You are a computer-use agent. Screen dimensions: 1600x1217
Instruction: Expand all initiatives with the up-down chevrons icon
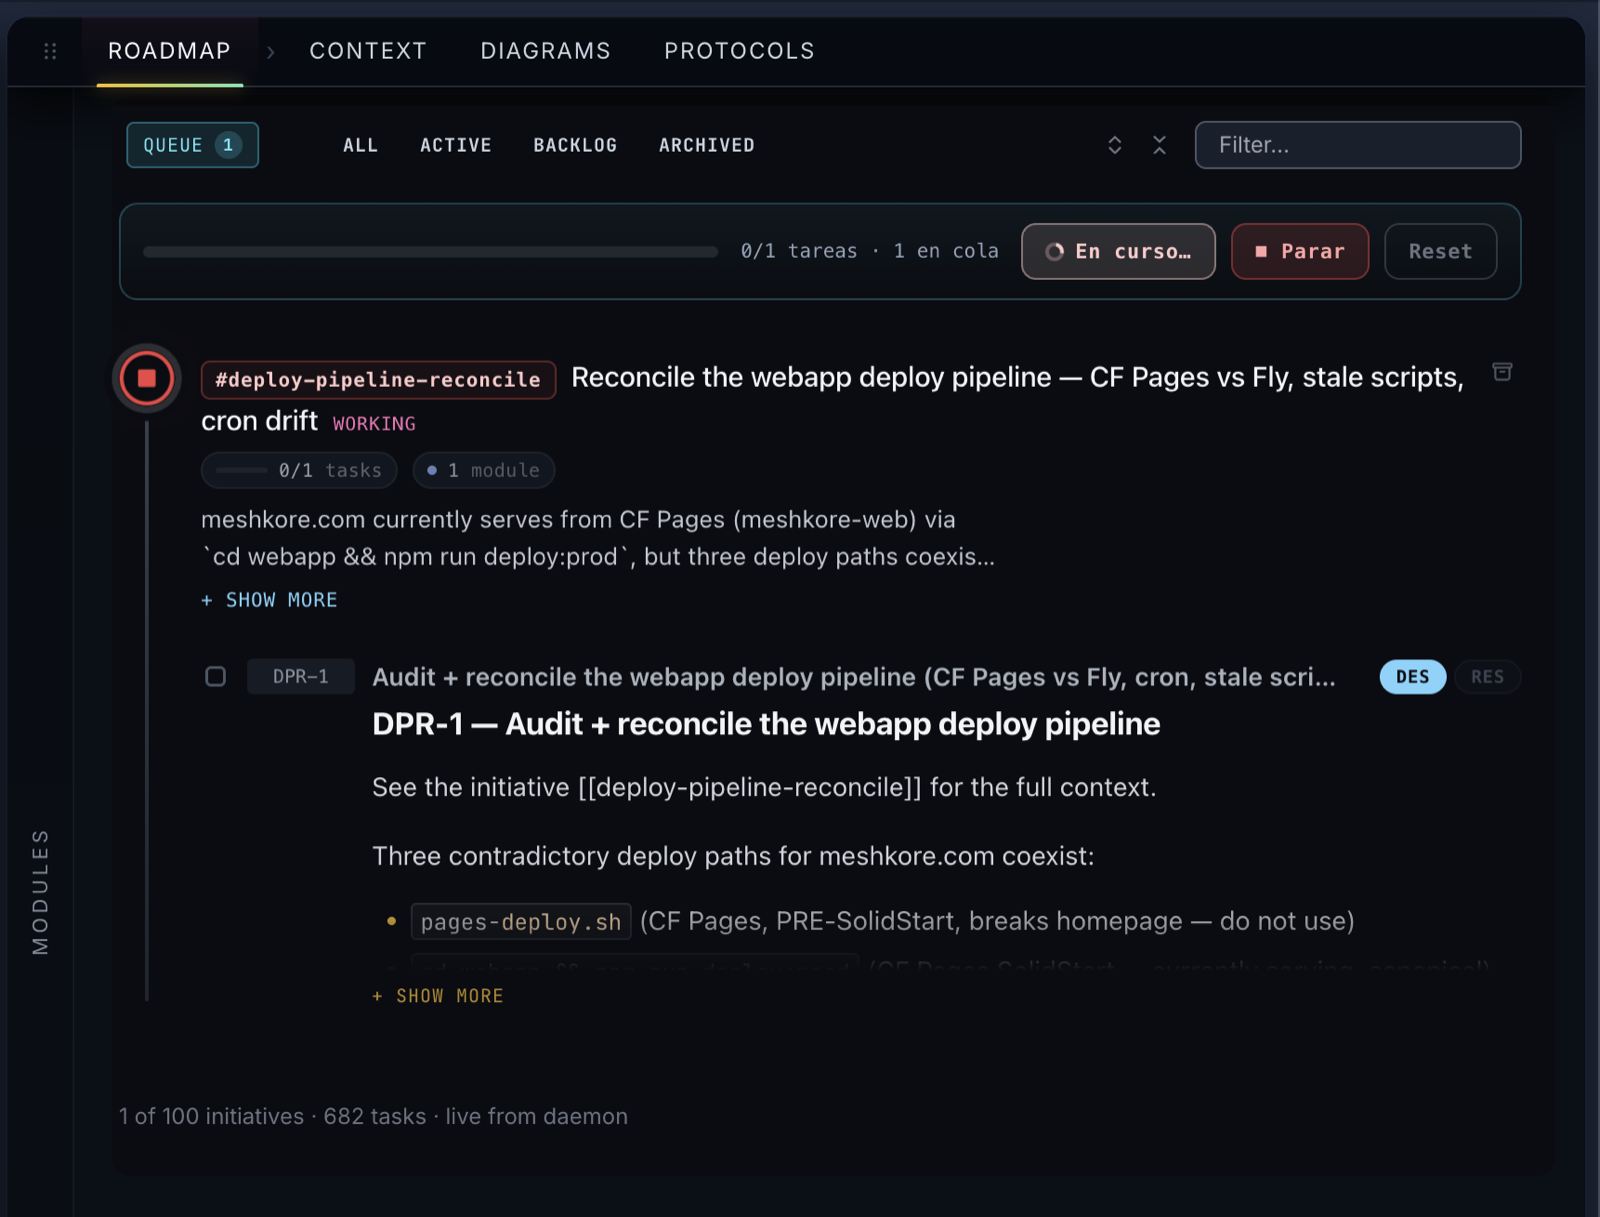1115,145
